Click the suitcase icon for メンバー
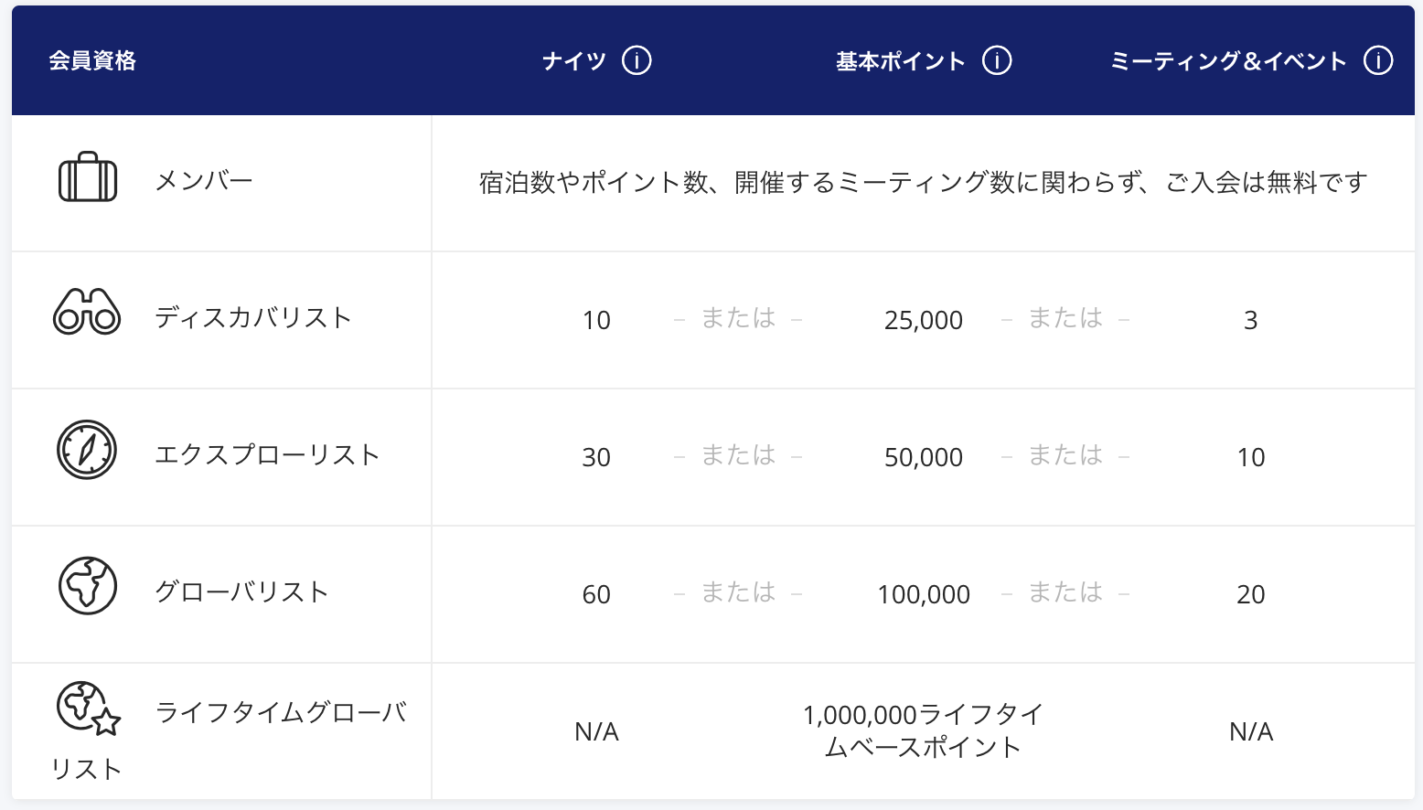Image resolution: width=1423 pixels, height=810 pixels. pos(87,179)
